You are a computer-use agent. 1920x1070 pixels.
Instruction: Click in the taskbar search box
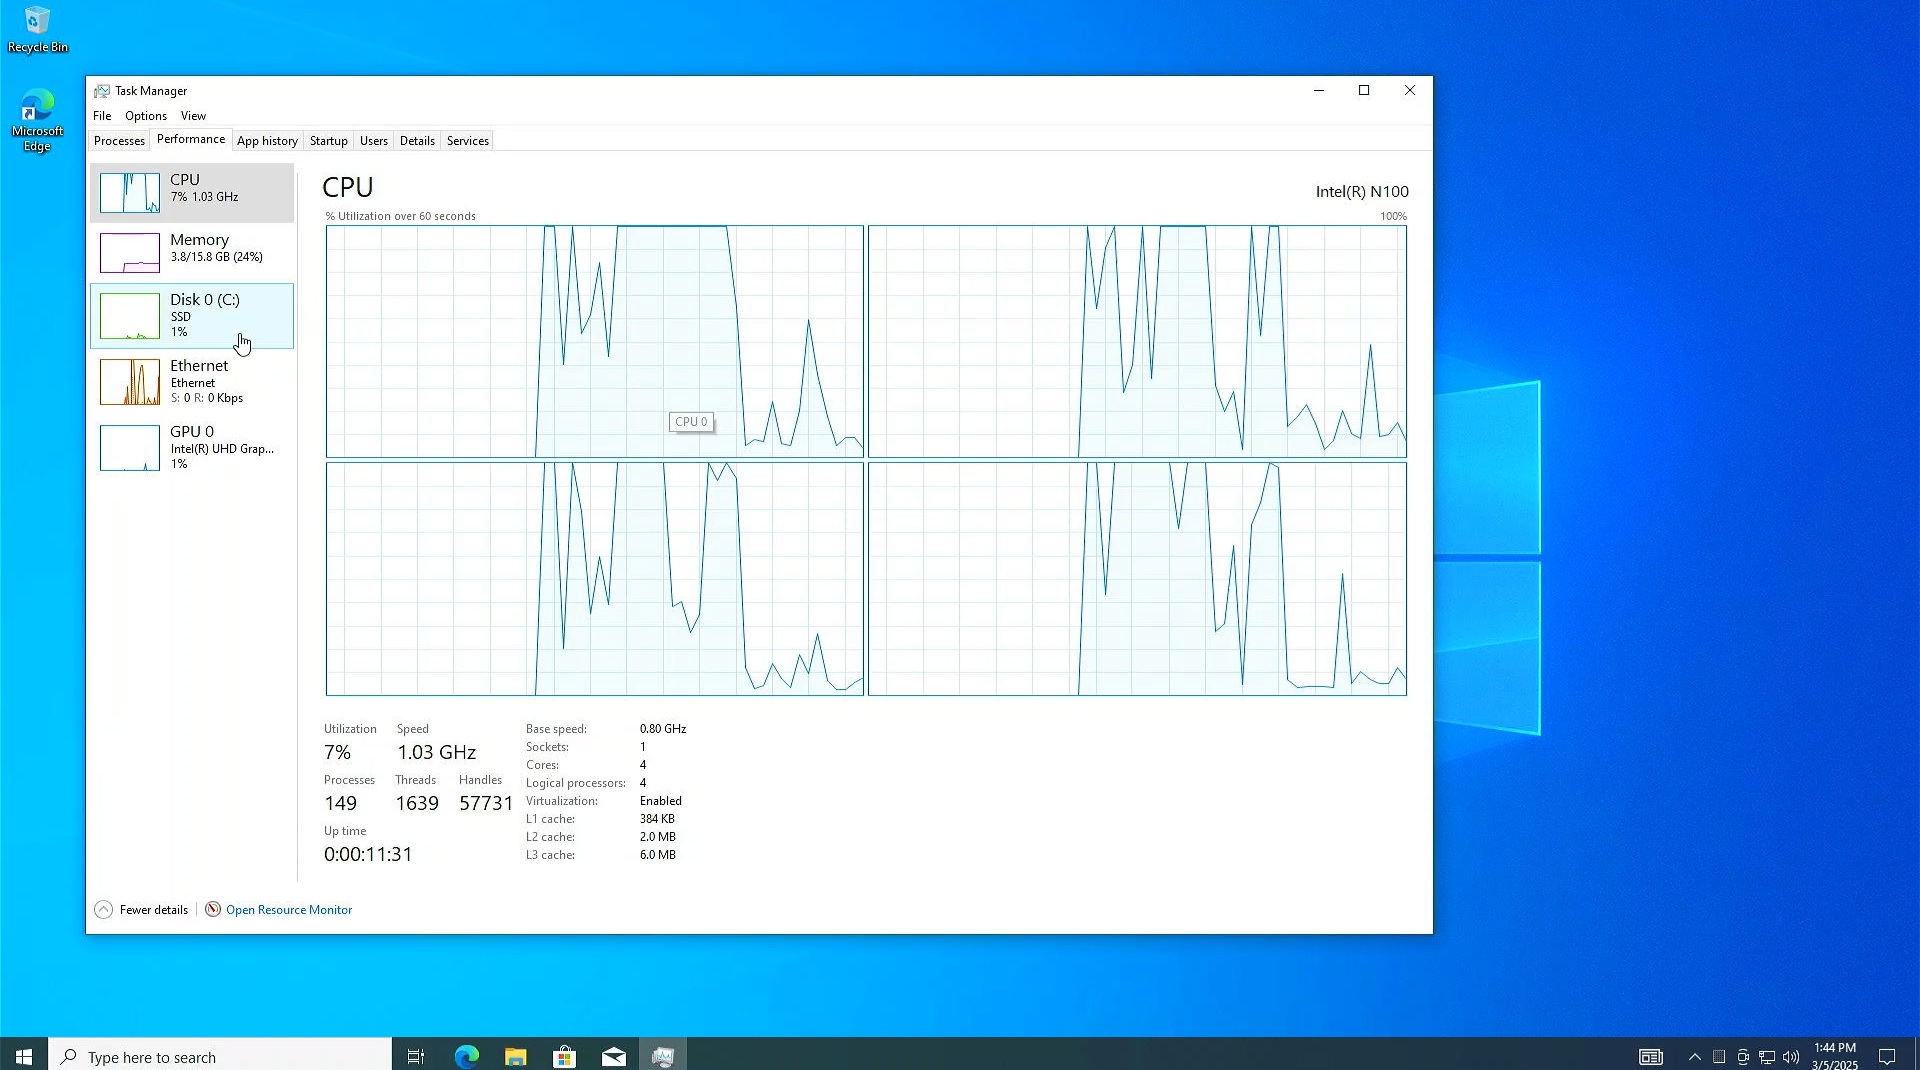(x=220, y=1056)
